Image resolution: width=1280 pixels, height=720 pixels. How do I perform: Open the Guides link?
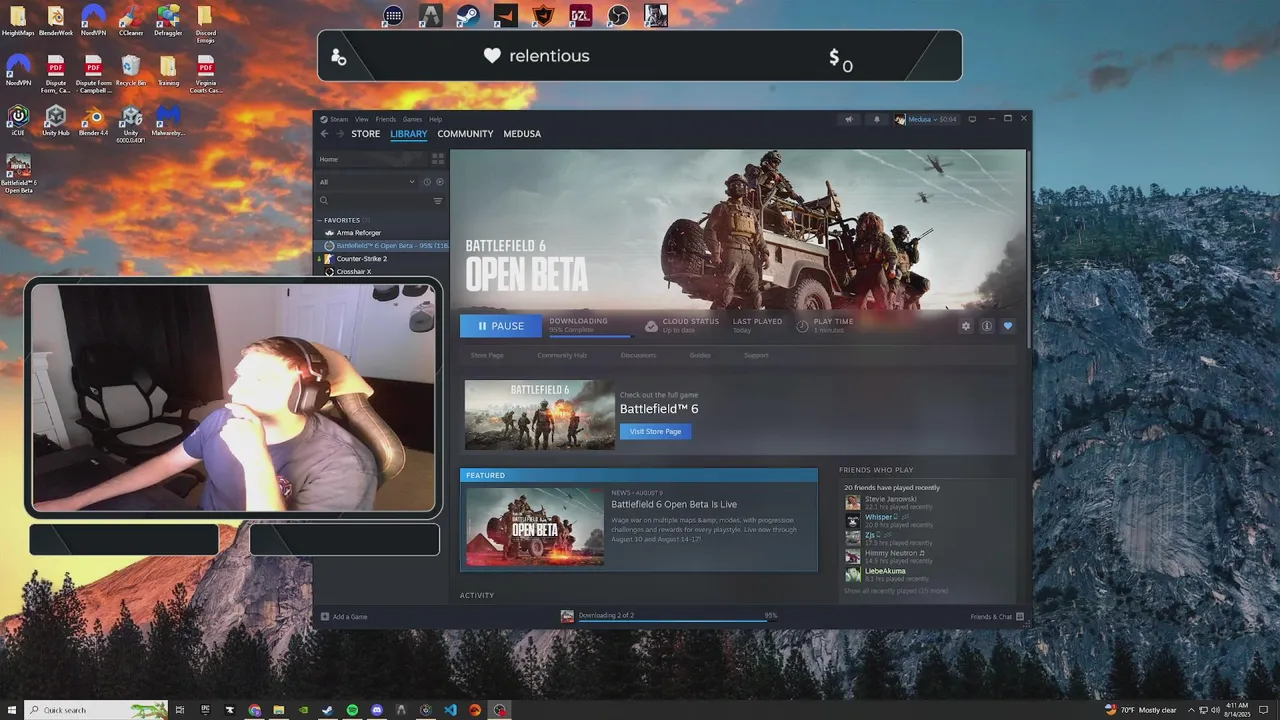coord(700,355)
